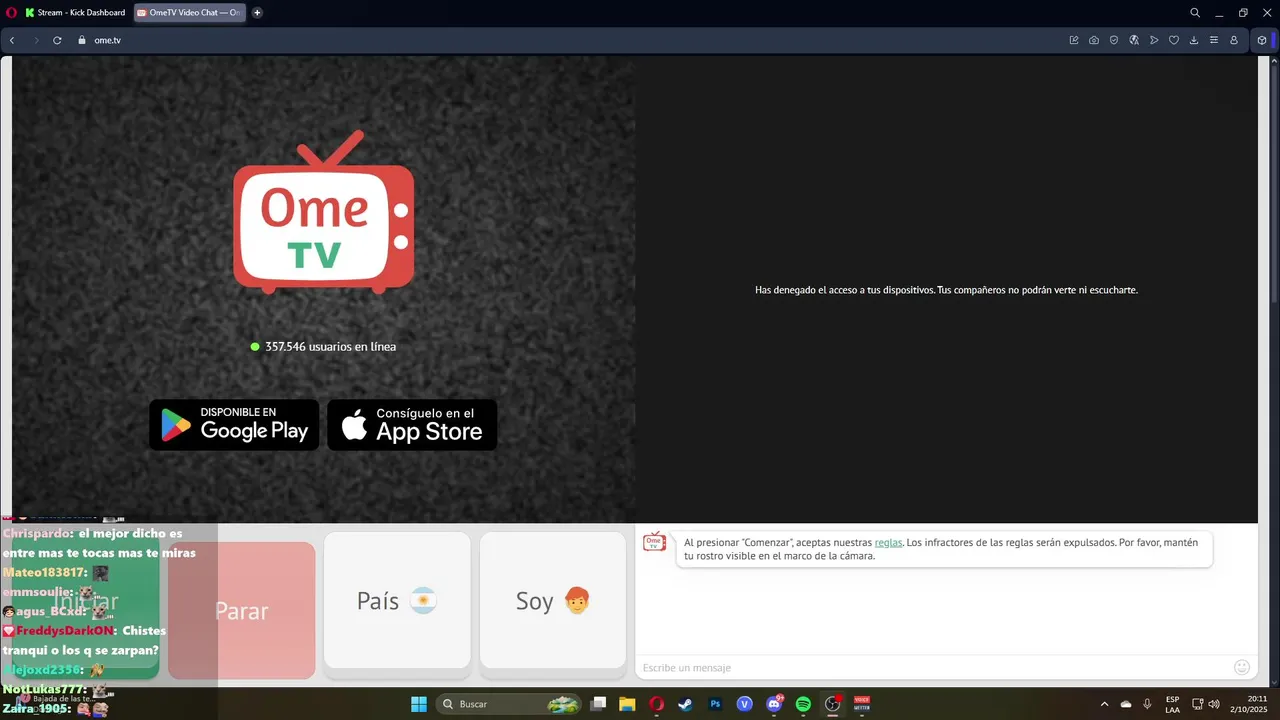Go forward with the forward arrow

[36, 40]
